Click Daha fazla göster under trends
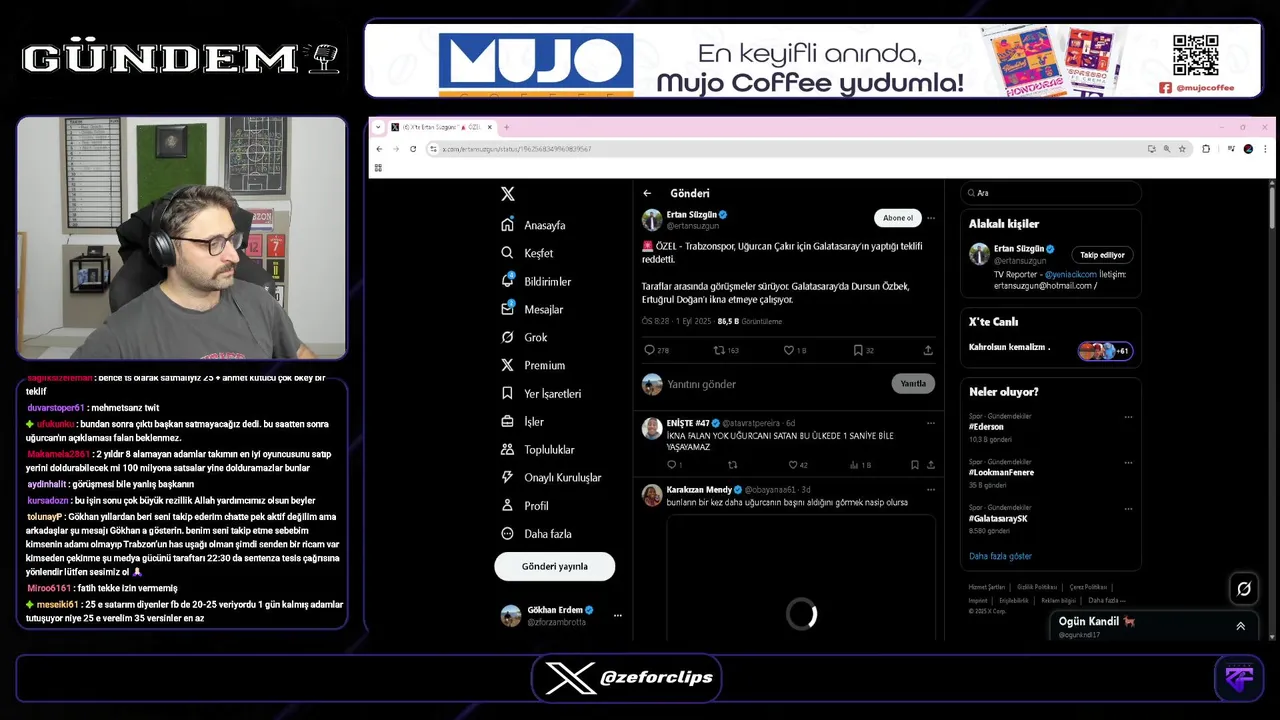This screenshot has height=720, width=1280. click(1000, 556)
